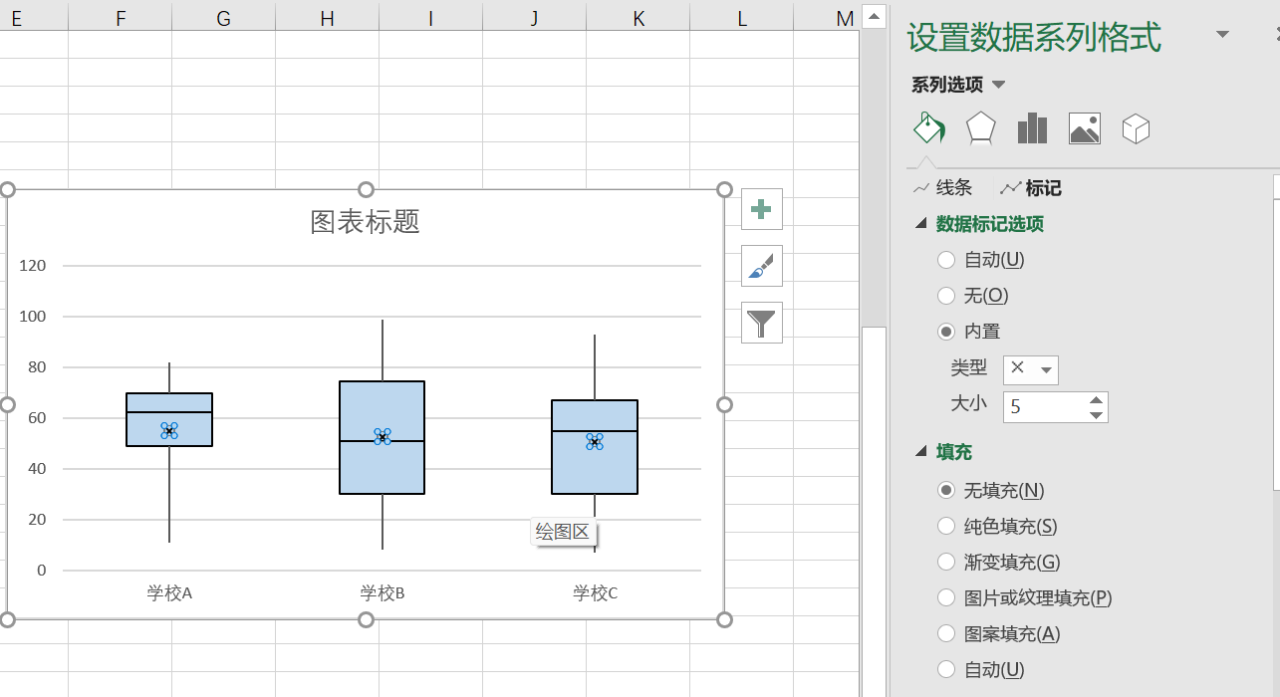Select 渐变填充(G) fill option

(x=999, y=562)
